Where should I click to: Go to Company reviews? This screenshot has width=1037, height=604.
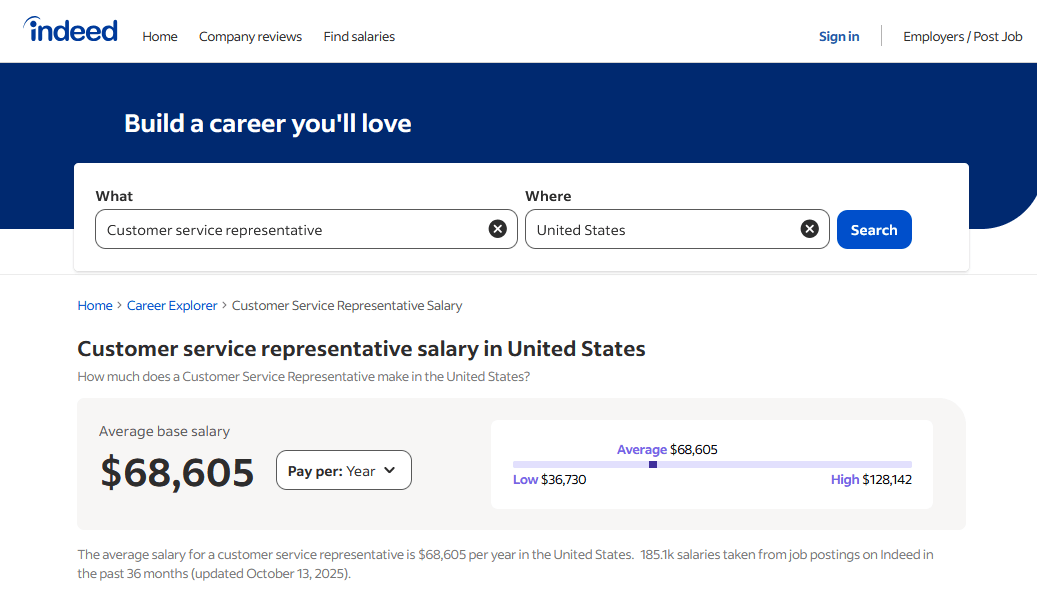[250, 37]
